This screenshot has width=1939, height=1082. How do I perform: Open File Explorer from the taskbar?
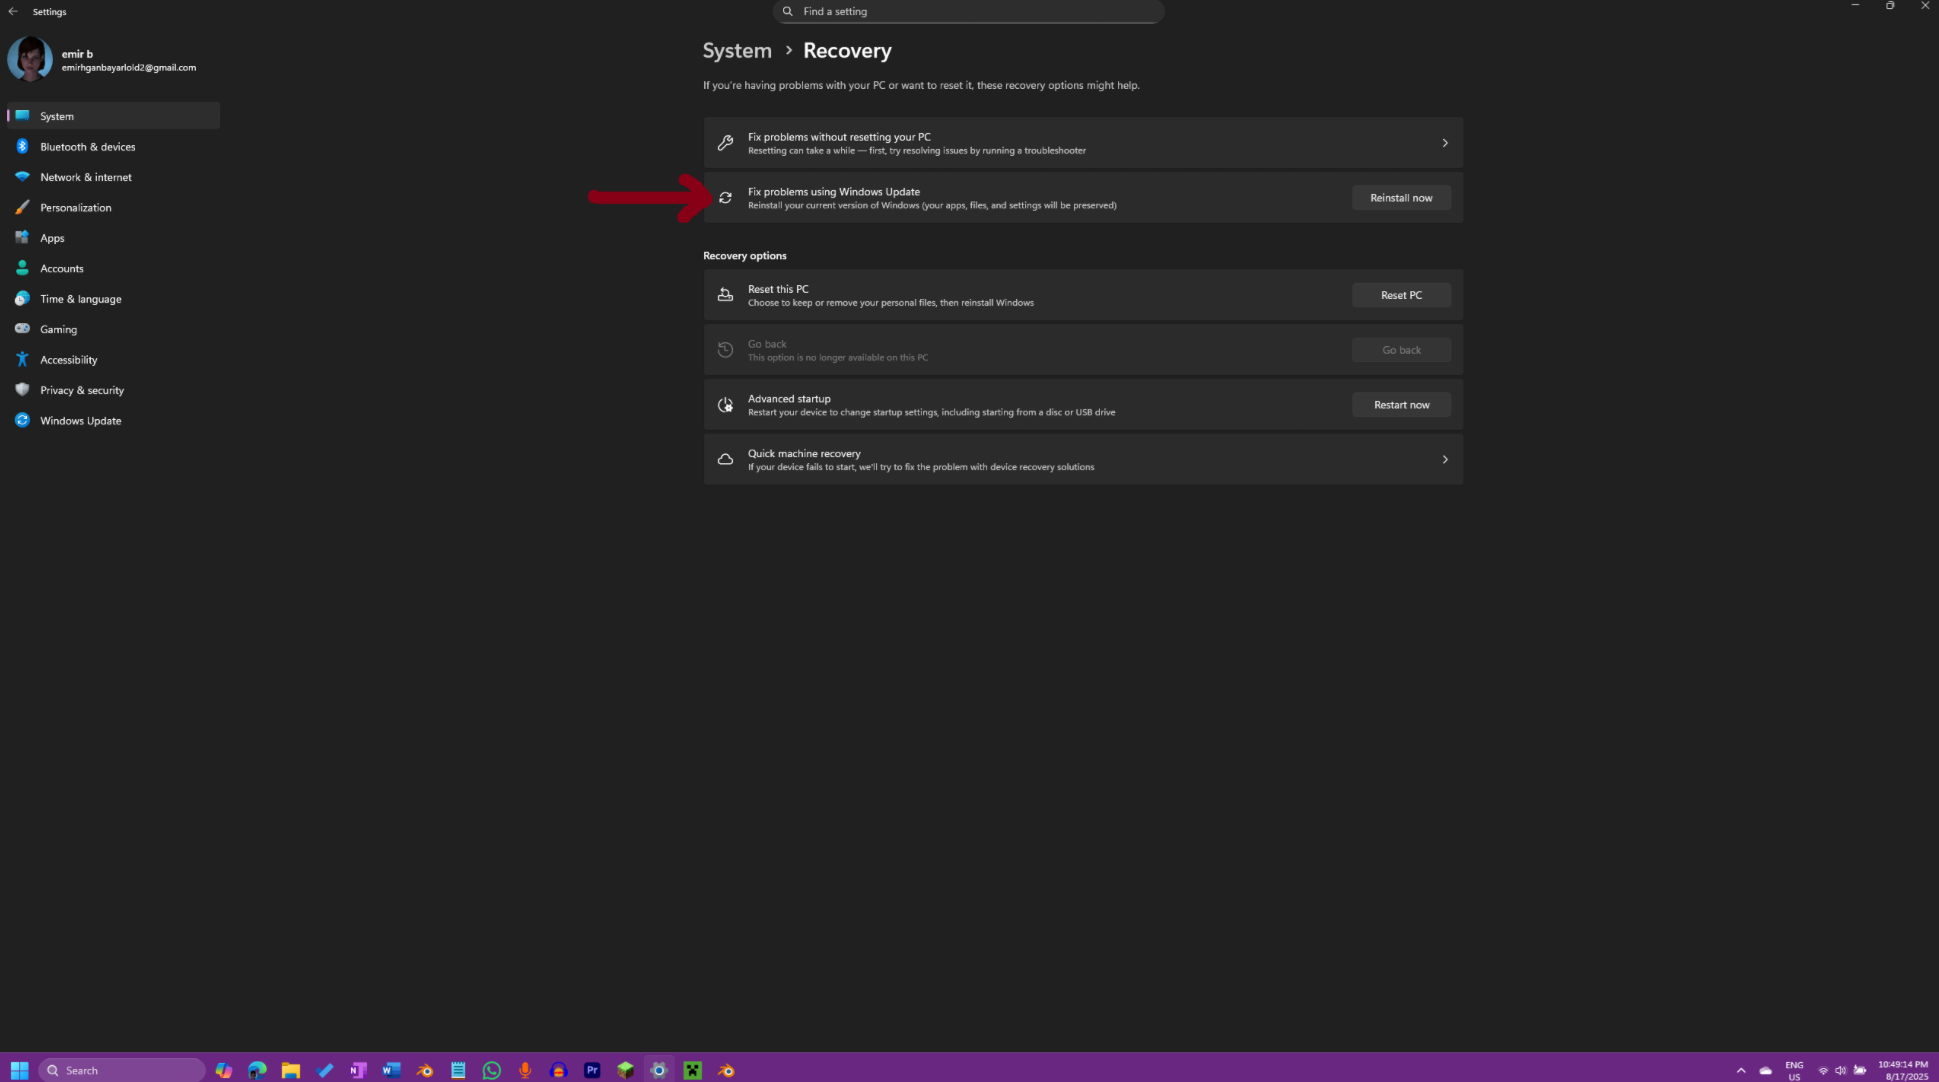click(x=291, y=1070)
